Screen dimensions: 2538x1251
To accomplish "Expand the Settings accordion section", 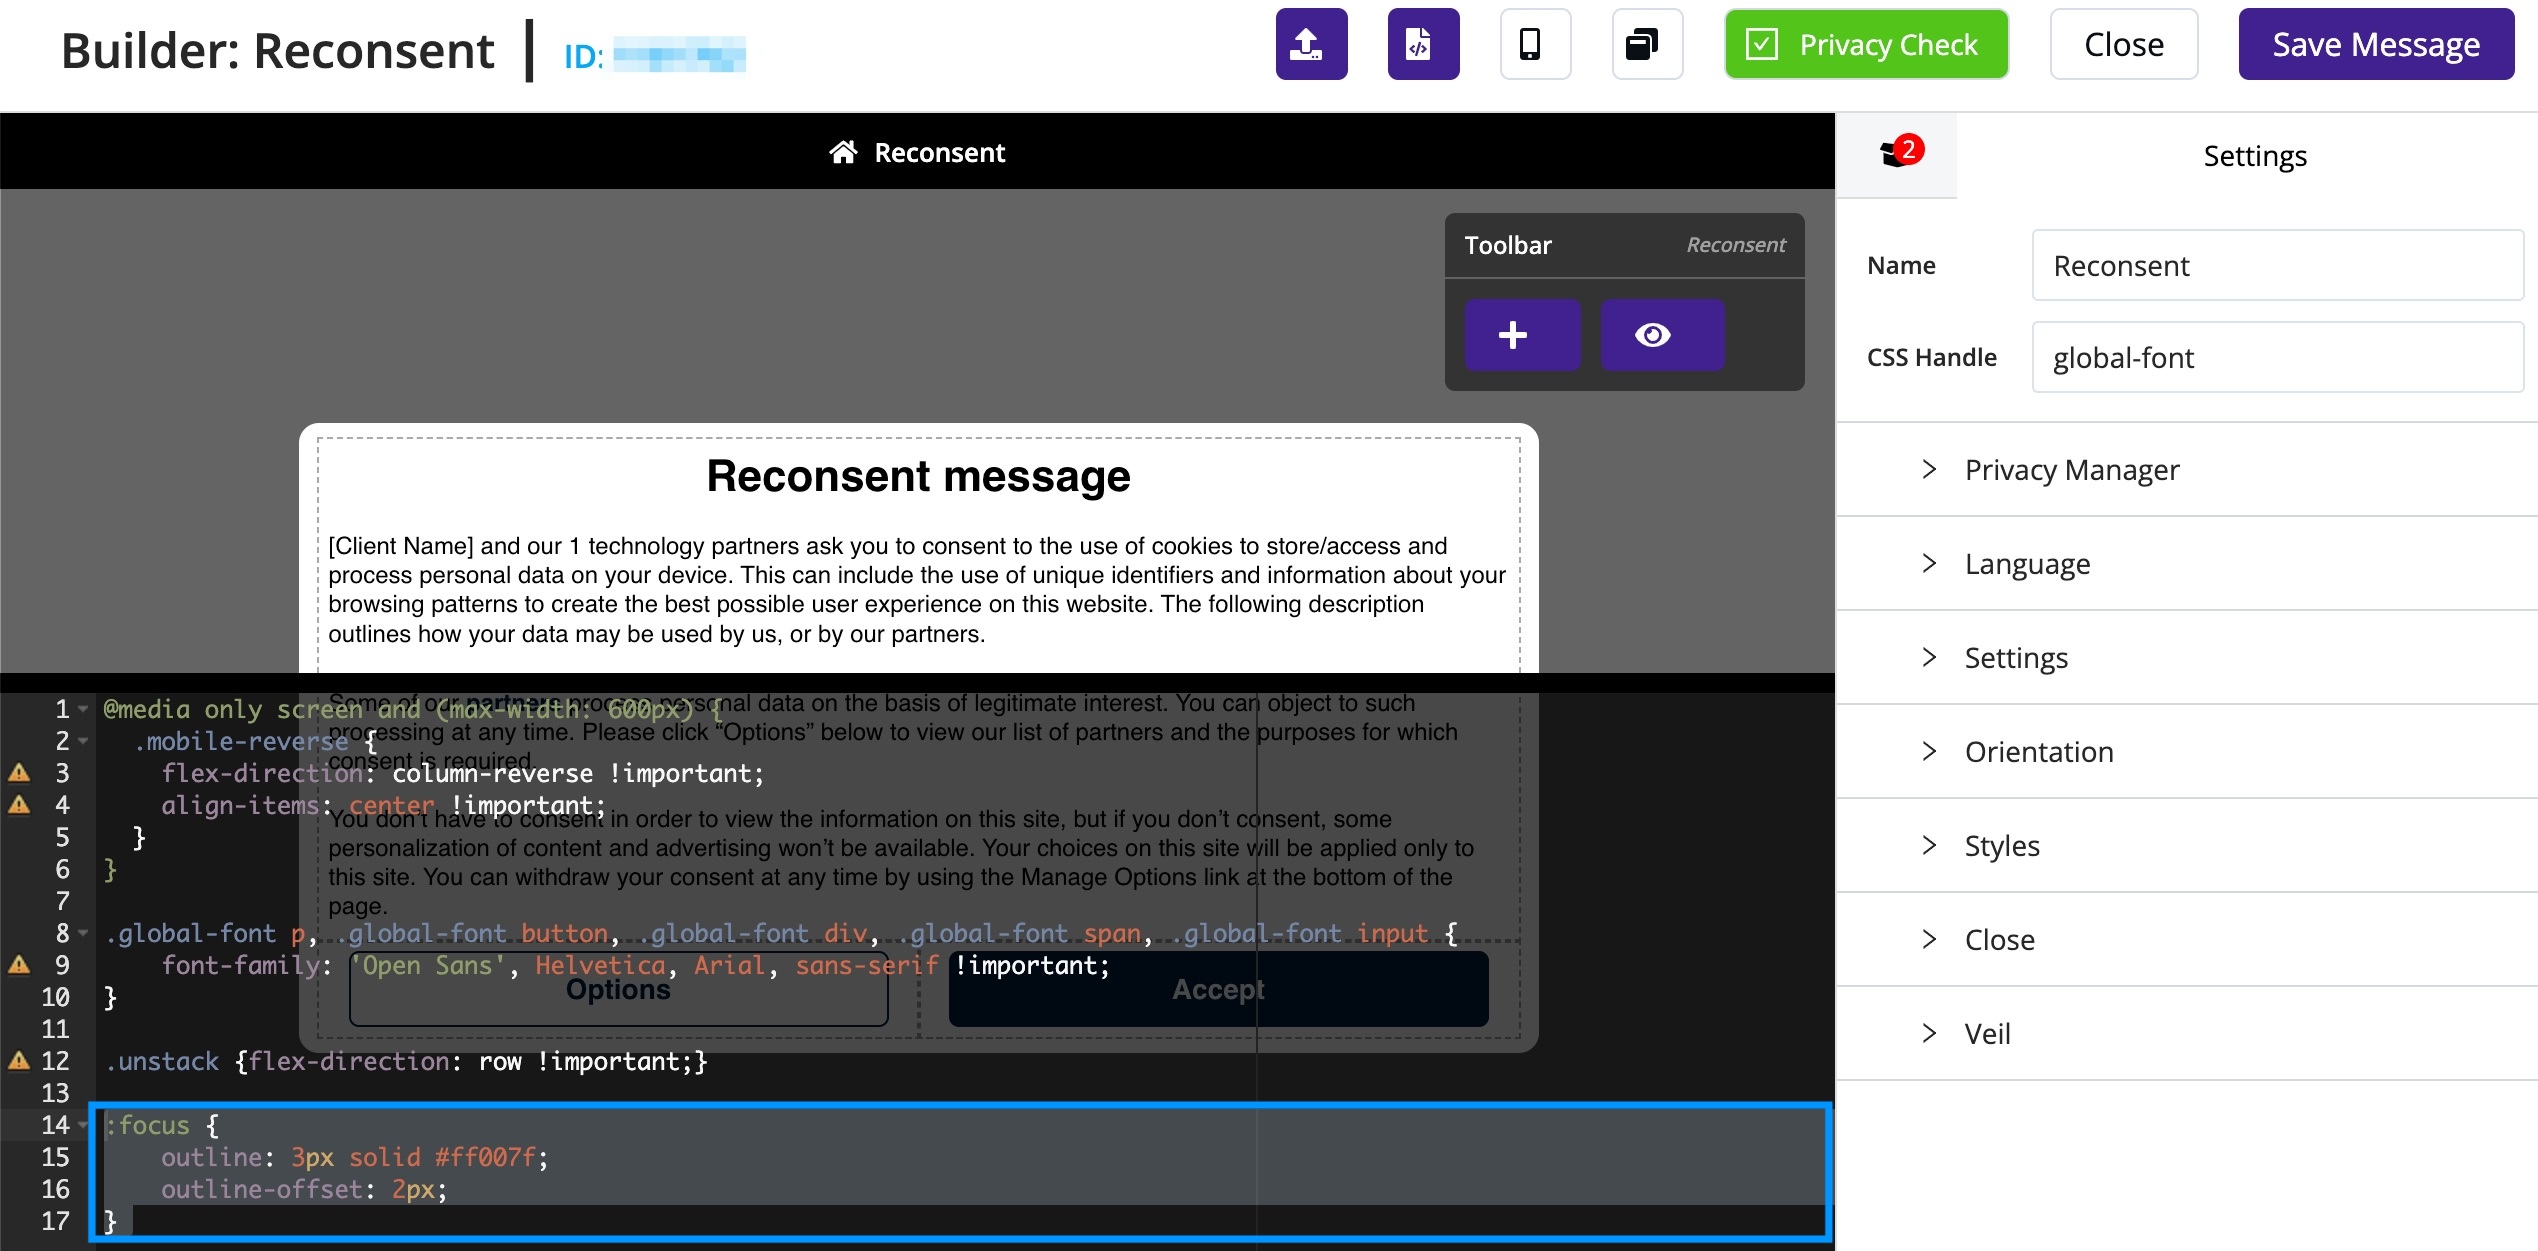I will point(2187,657).
